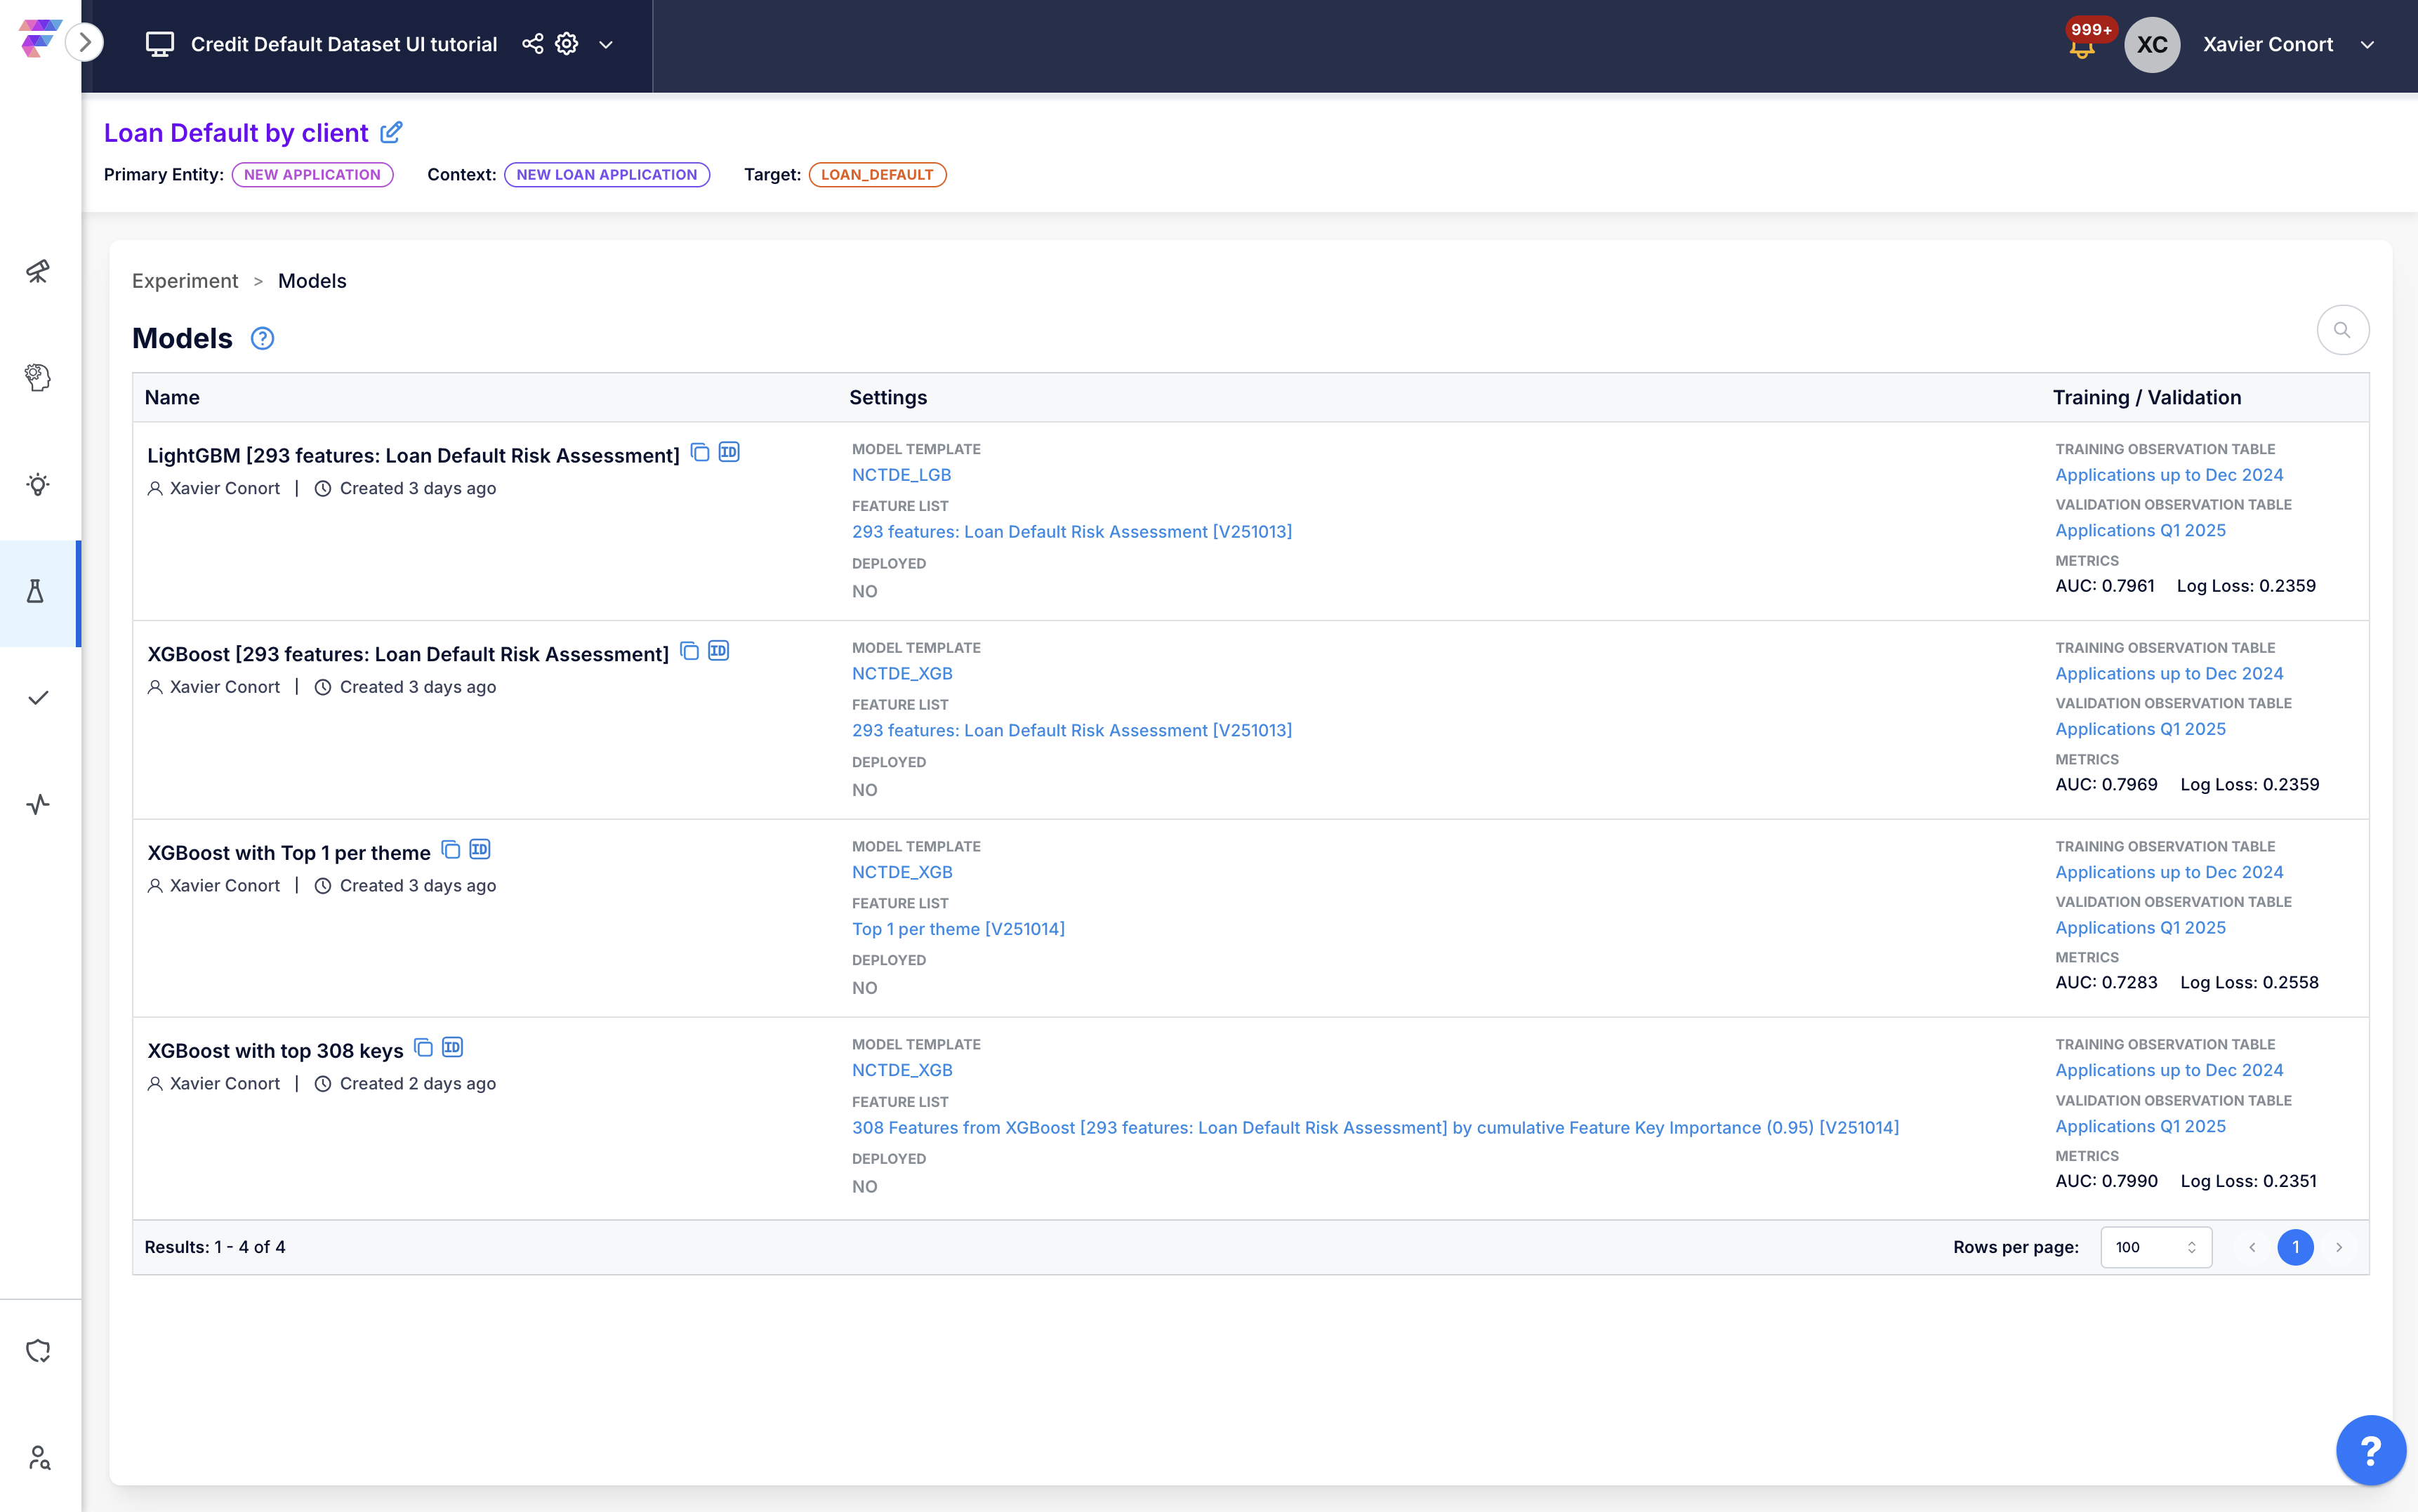Screen dimensions: 2418x1512
Task: Copy the LightGBM model name
Action: pyautogui.click(x=700, y=453)
